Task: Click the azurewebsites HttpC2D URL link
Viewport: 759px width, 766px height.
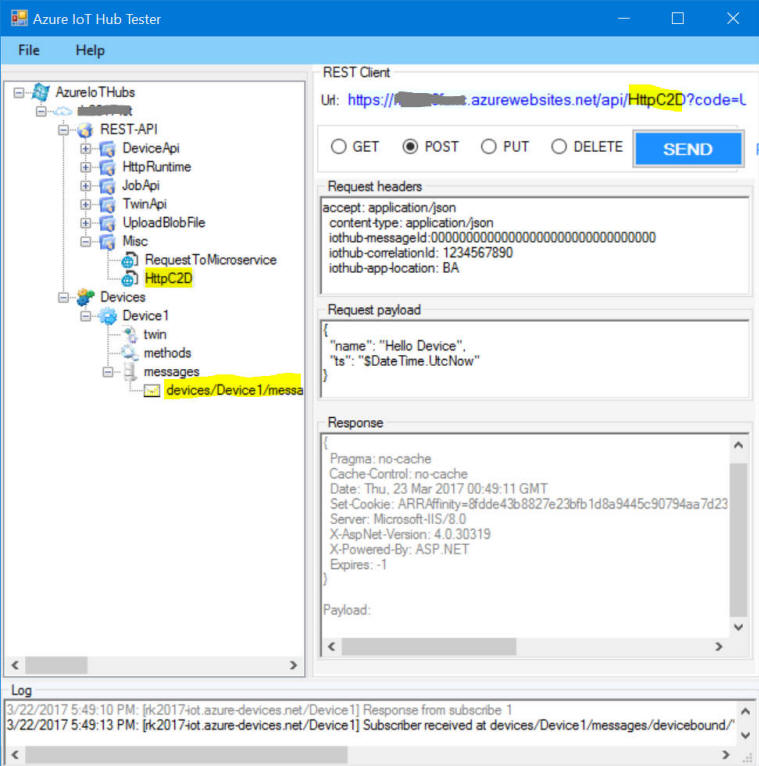Action: click(x=547, y=100)
